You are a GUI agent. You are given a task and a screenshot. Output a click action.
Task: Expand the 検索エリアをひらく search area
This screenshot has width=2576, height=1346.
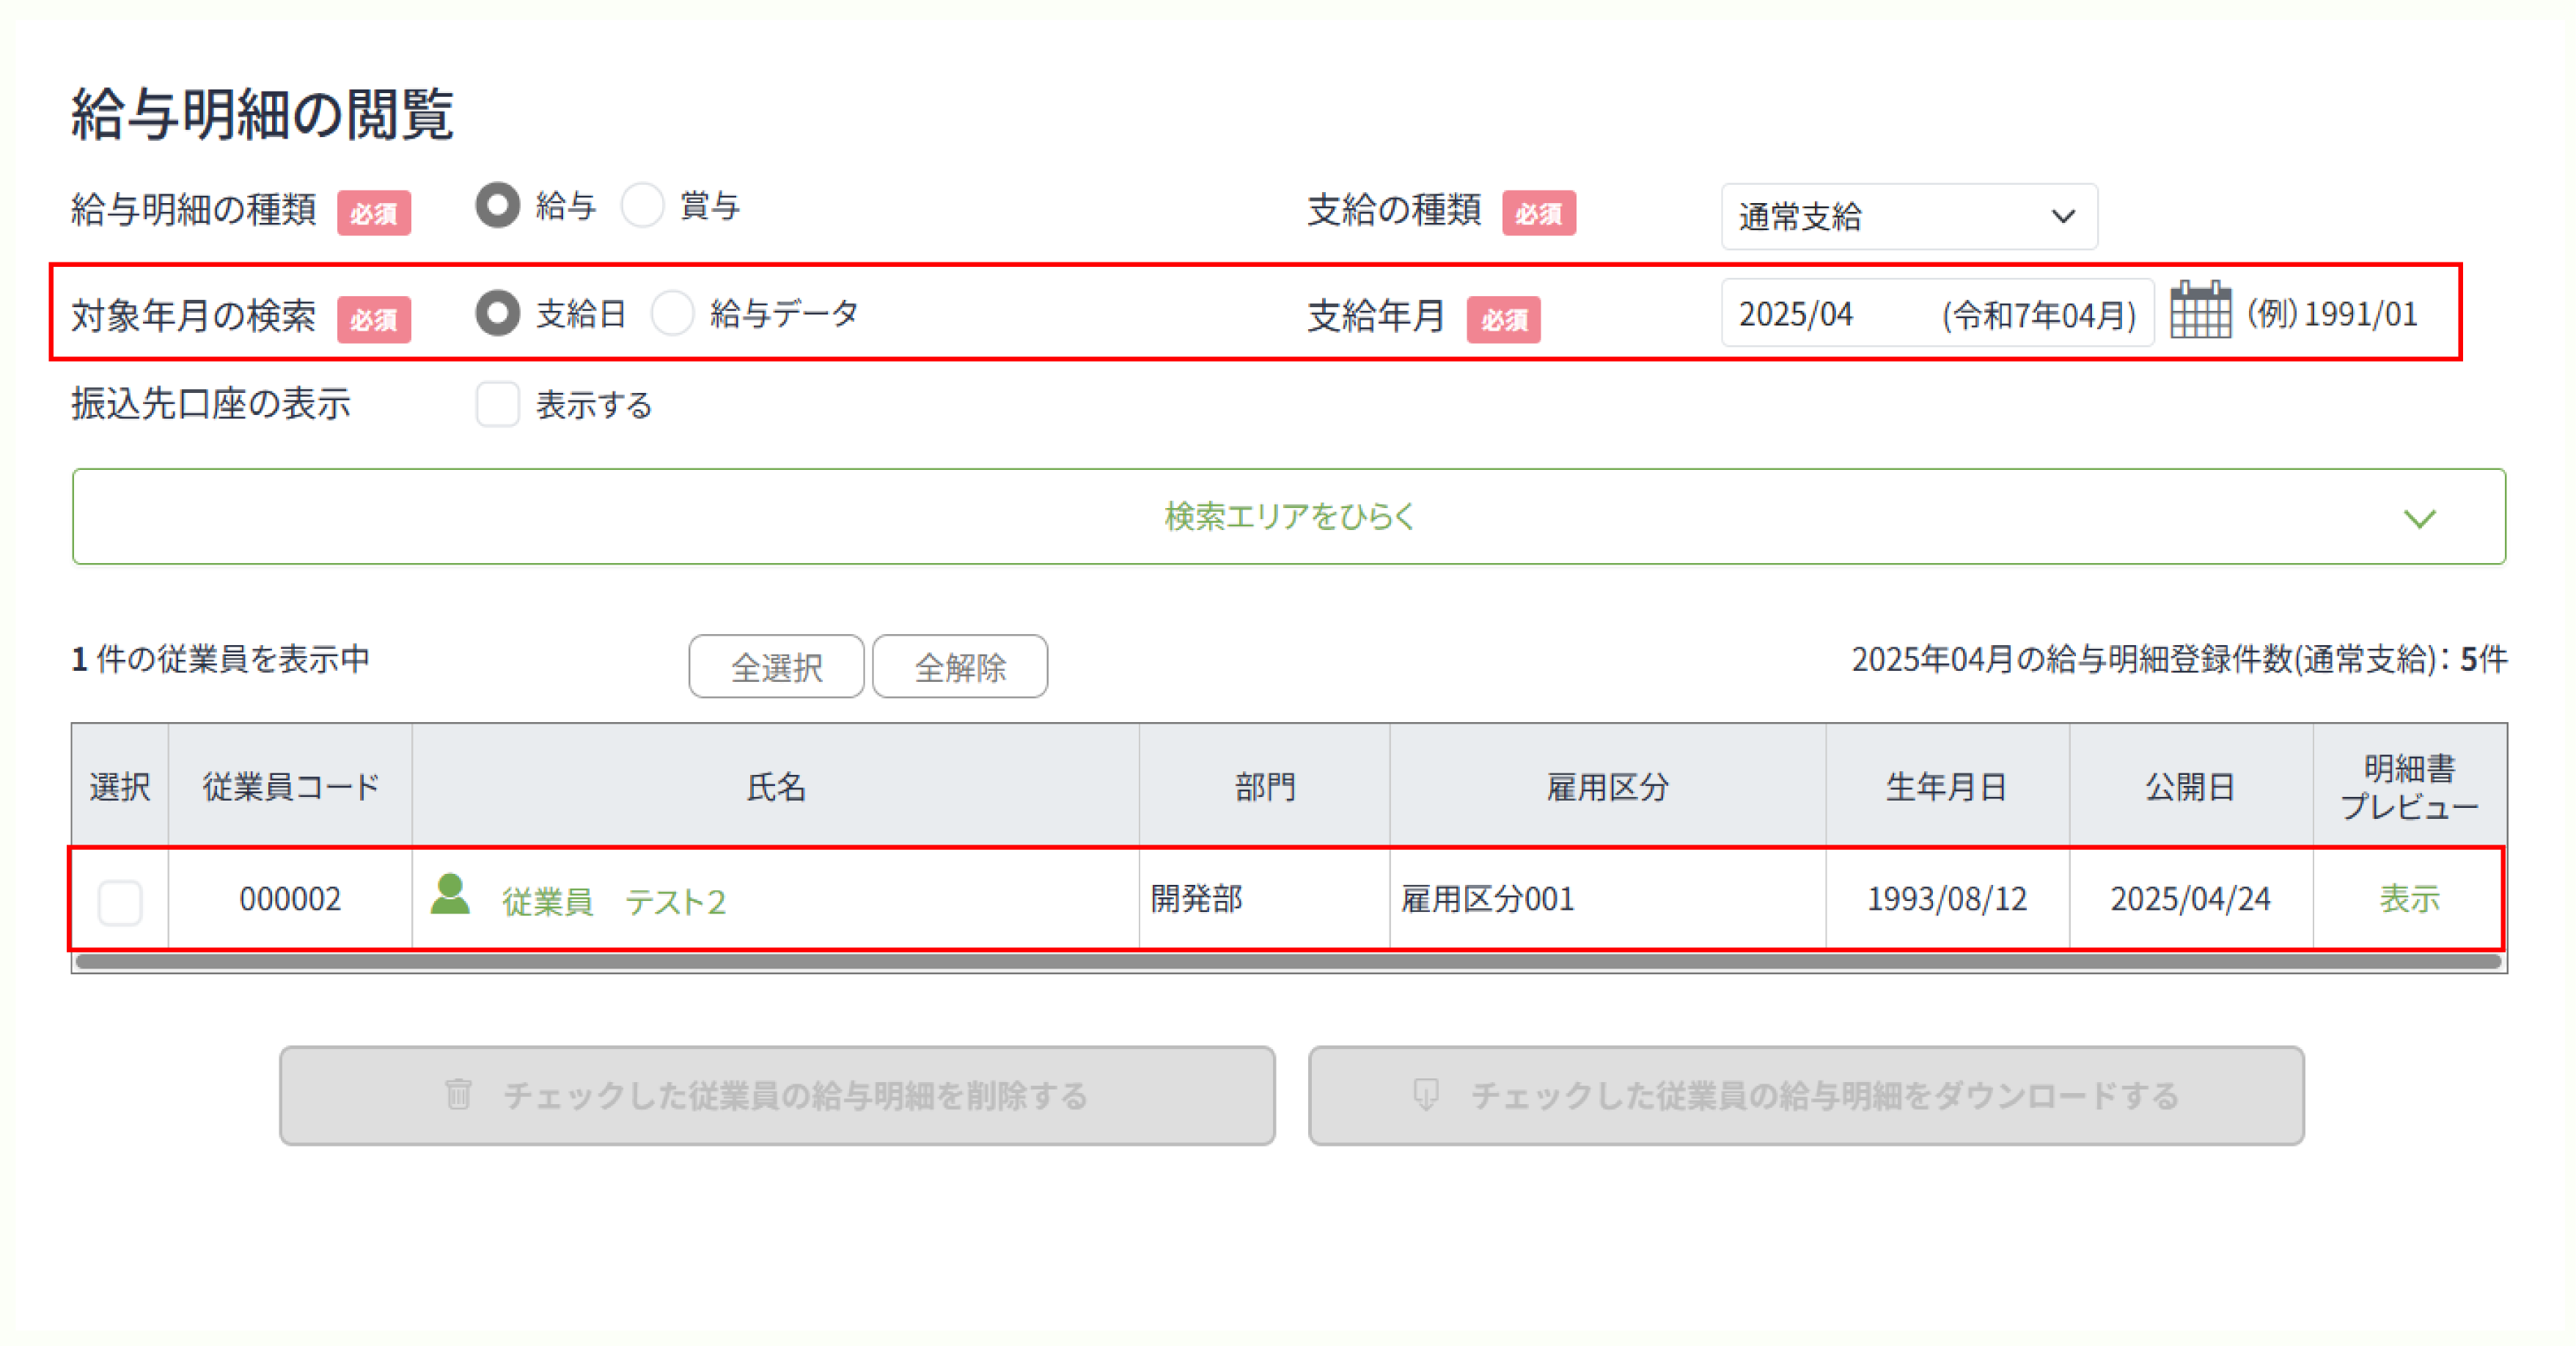(1288, 517)
